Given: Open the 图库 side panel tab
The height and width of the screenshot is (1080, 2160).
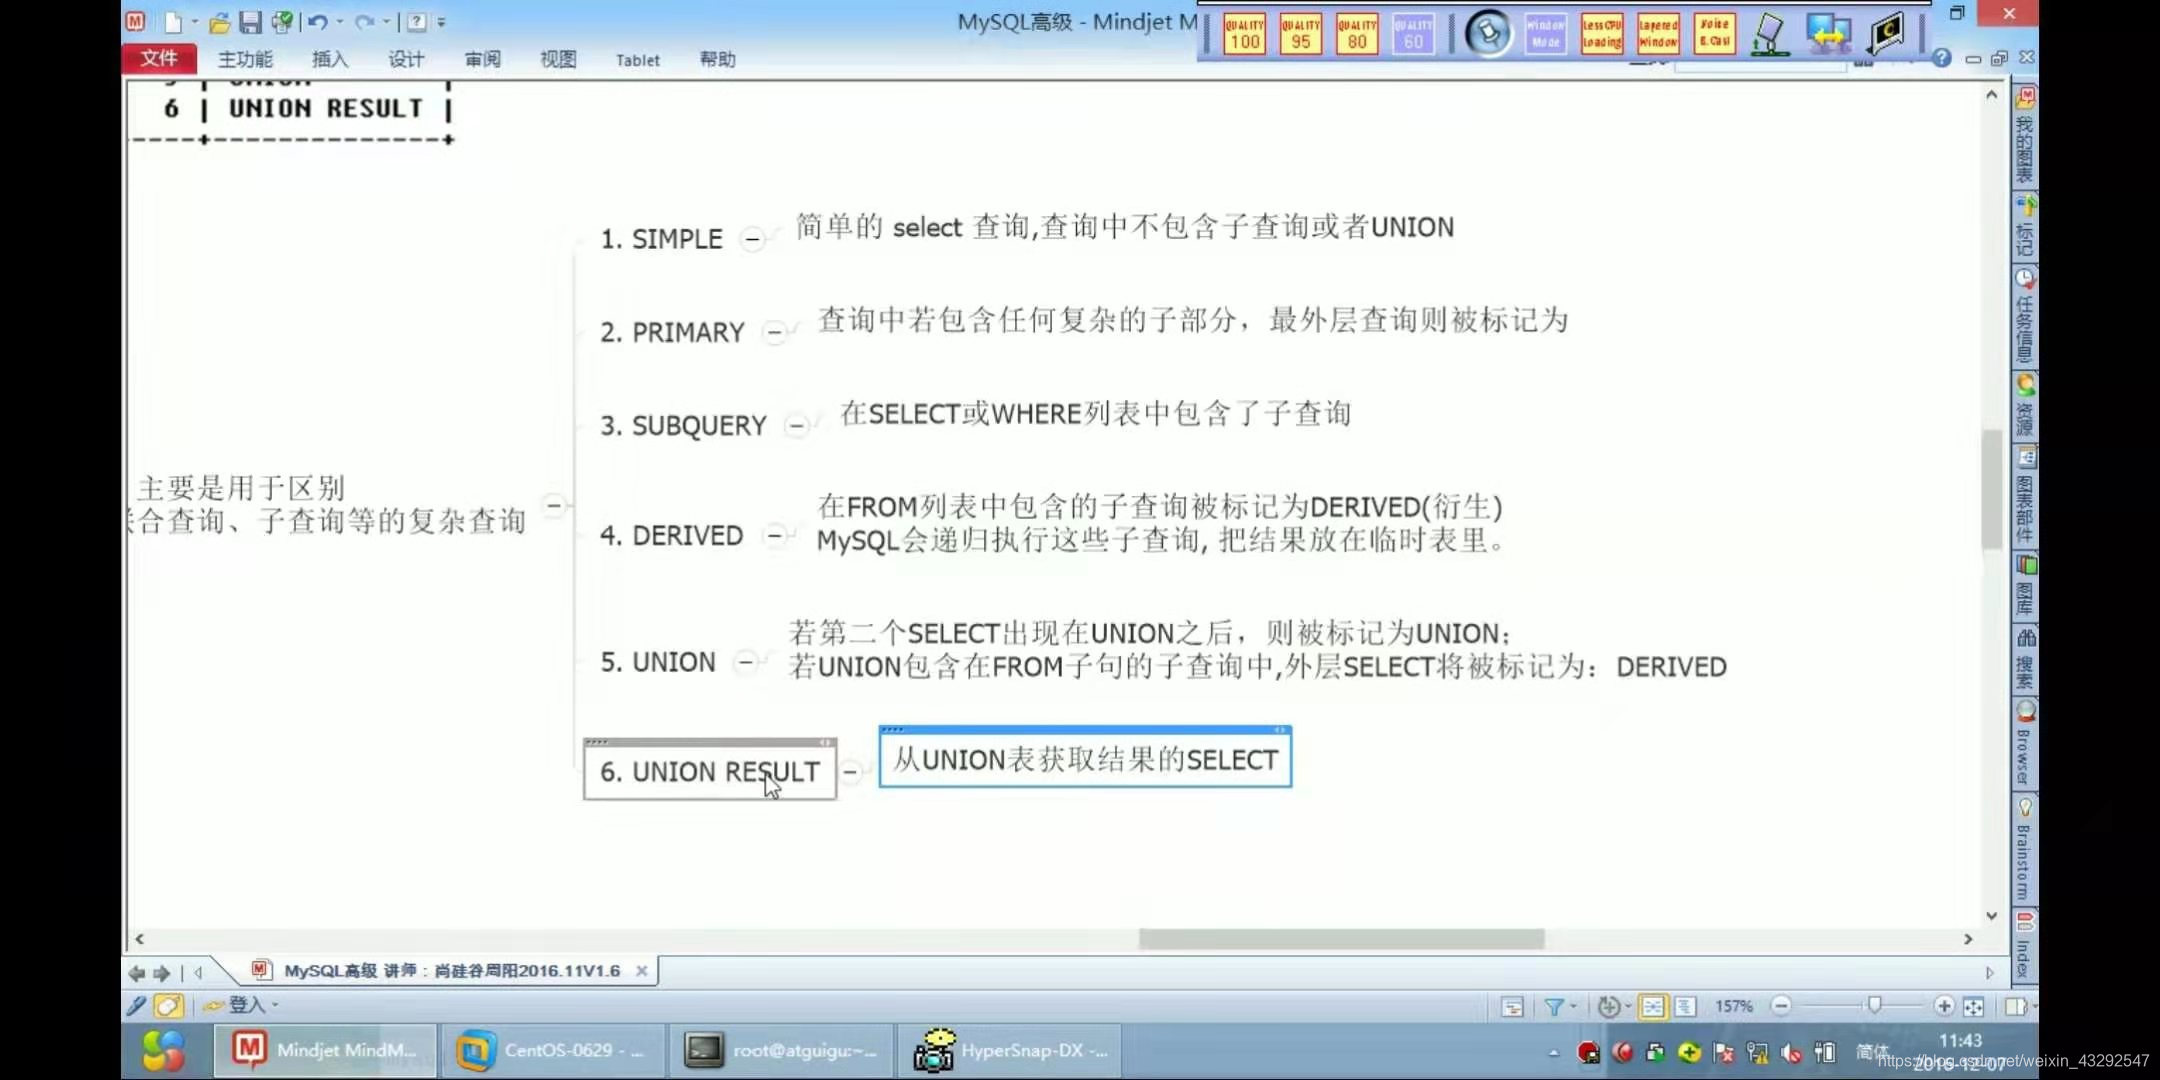Looking at the screenshot, I should (2025, 586).
